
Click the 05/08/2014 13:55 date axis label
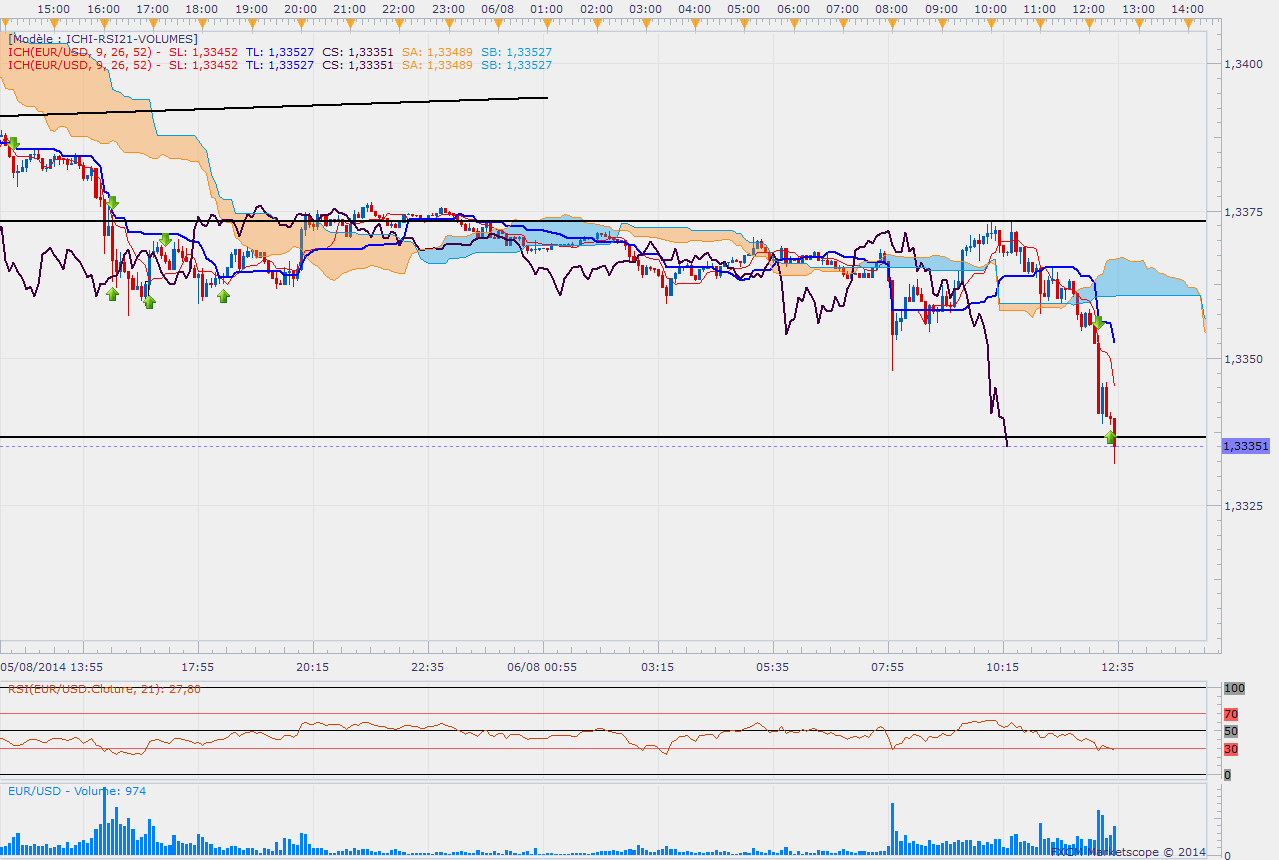[x=51, y=666]
